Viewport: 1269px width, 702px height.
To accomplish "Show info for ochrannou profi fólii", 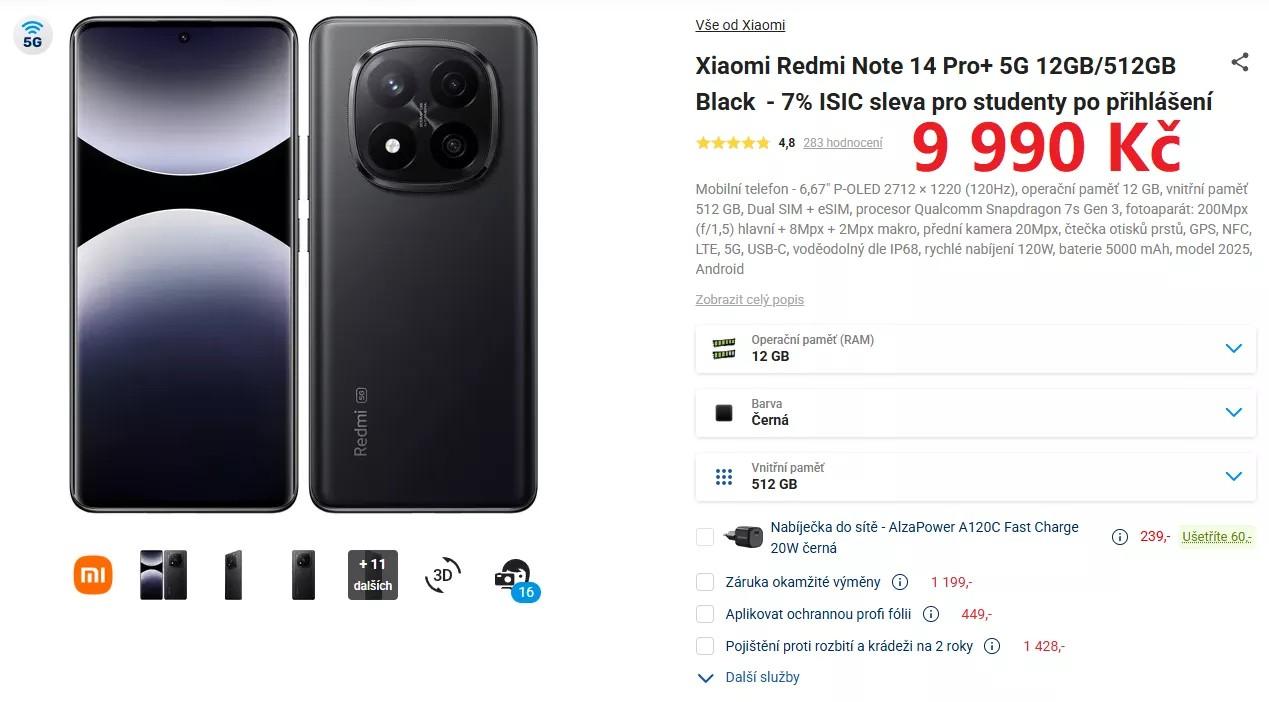I will [931, 614].
